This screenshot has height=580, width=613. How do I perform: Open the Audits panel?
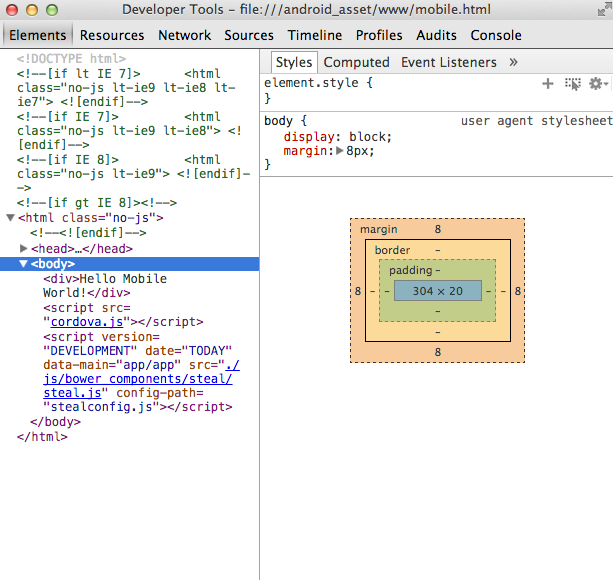[436, 35]
